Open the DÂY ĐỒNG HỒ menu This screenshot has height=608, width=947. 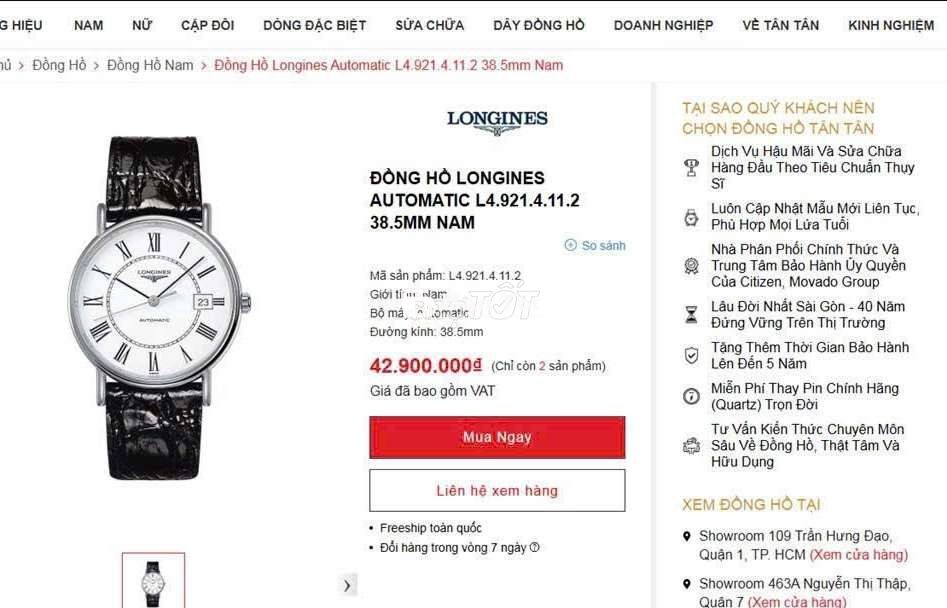(x=539, y=25)
